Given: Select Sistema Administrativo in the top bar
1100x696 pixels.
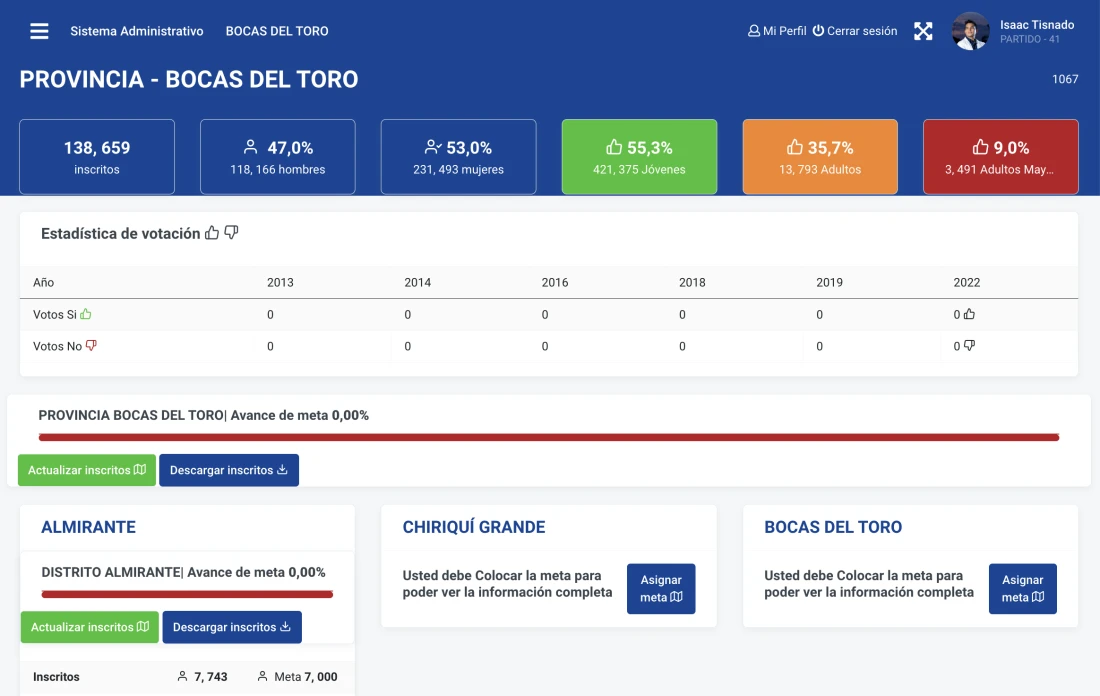Looking at the screenshot, I should (x=137, y=31).
